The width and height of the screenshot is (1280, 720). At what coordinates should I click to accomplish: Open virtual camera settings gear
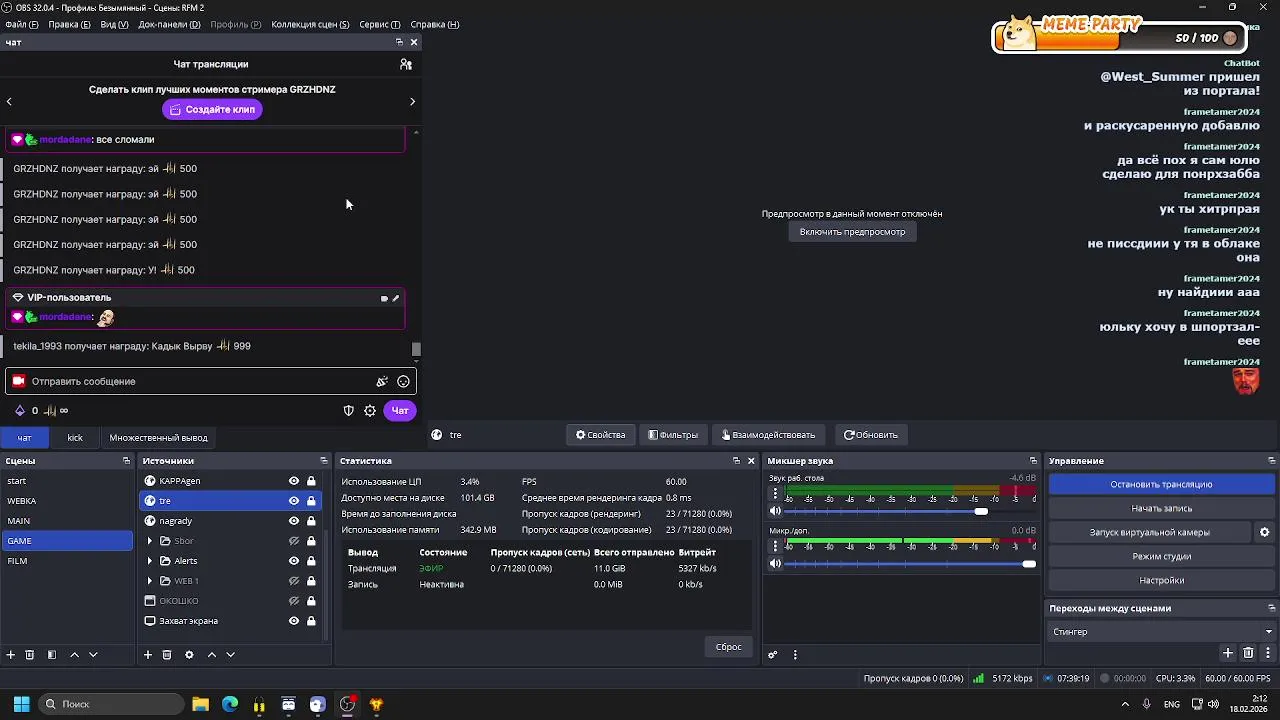(1264, 532)
